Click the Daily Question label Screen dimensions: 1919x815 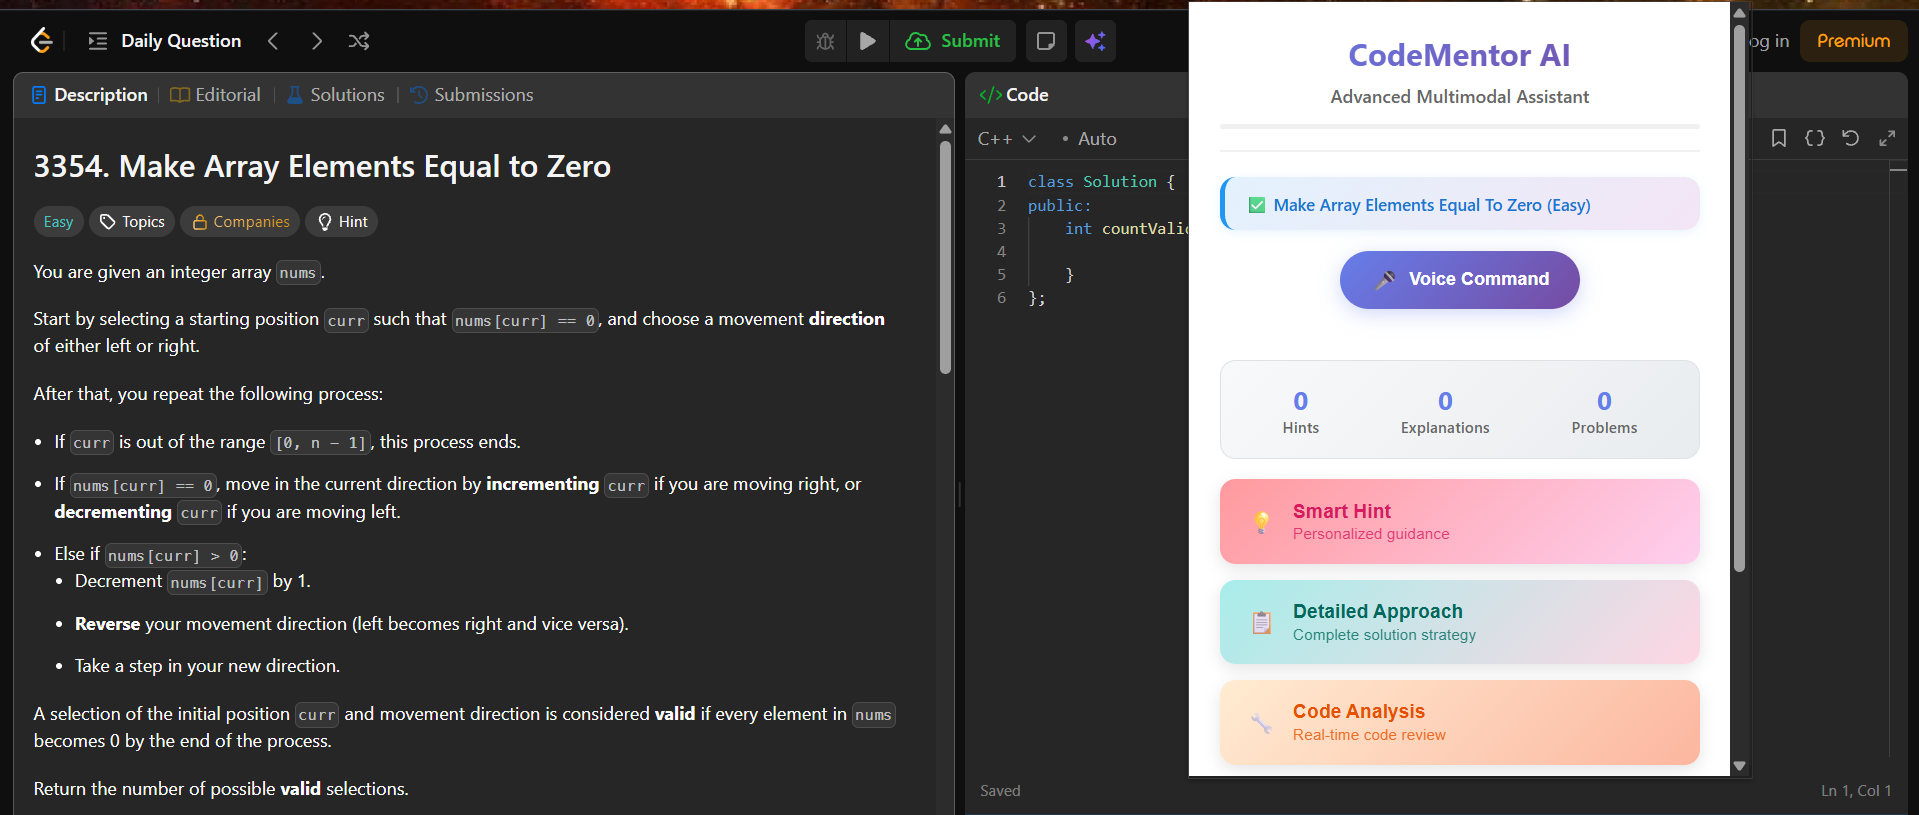coord(181,41)
